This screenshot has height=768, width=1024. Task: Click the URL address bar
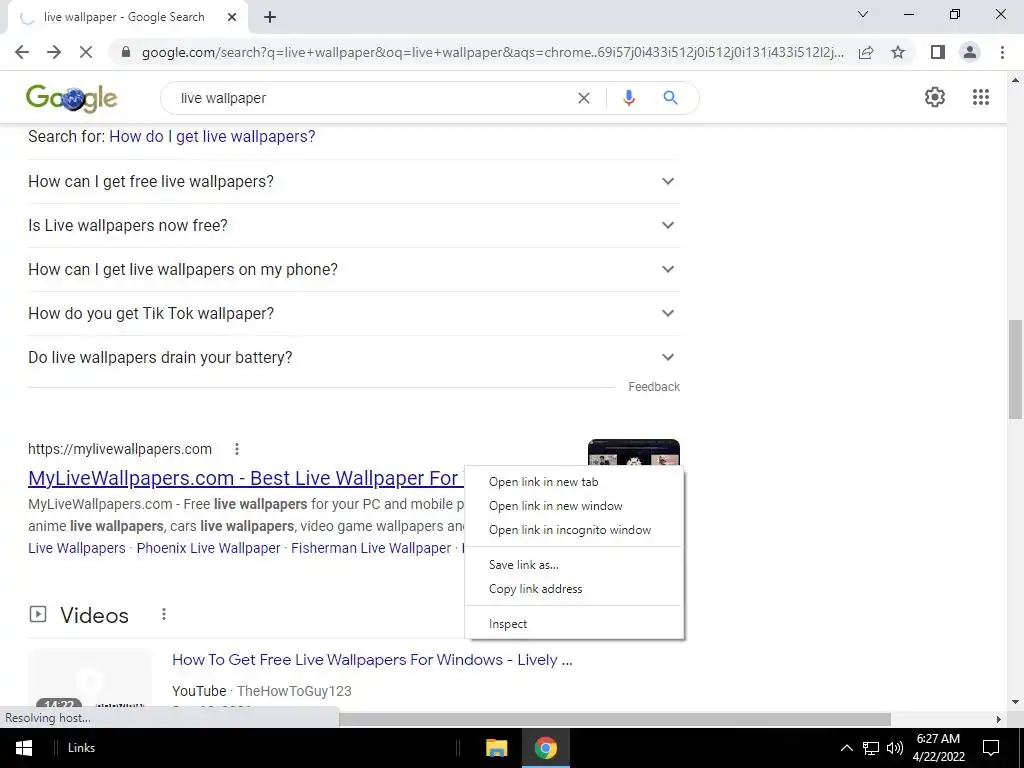[x=493, y=52]
